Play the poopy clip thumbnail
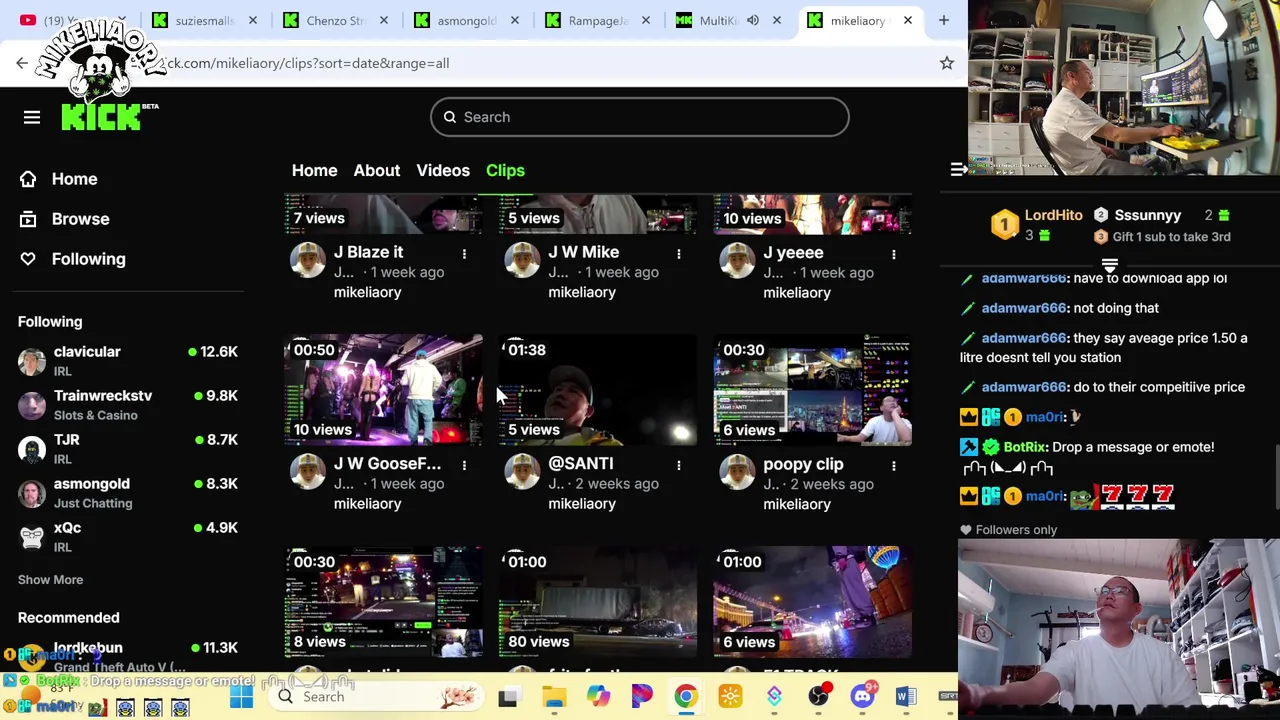The image size is (1280, 720). coord(813,390)
